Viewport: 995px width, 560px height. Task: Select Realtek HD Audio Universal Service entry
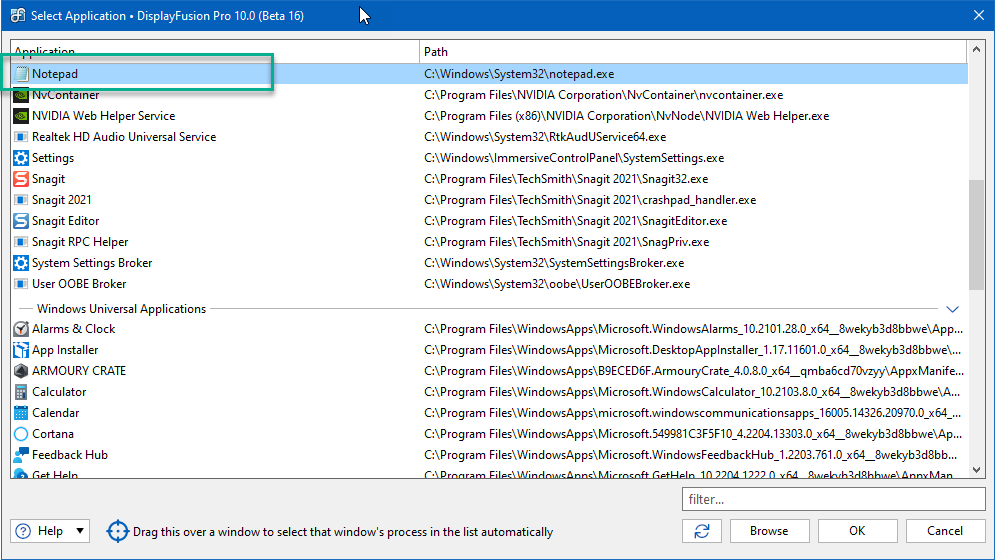click(124, 137)
